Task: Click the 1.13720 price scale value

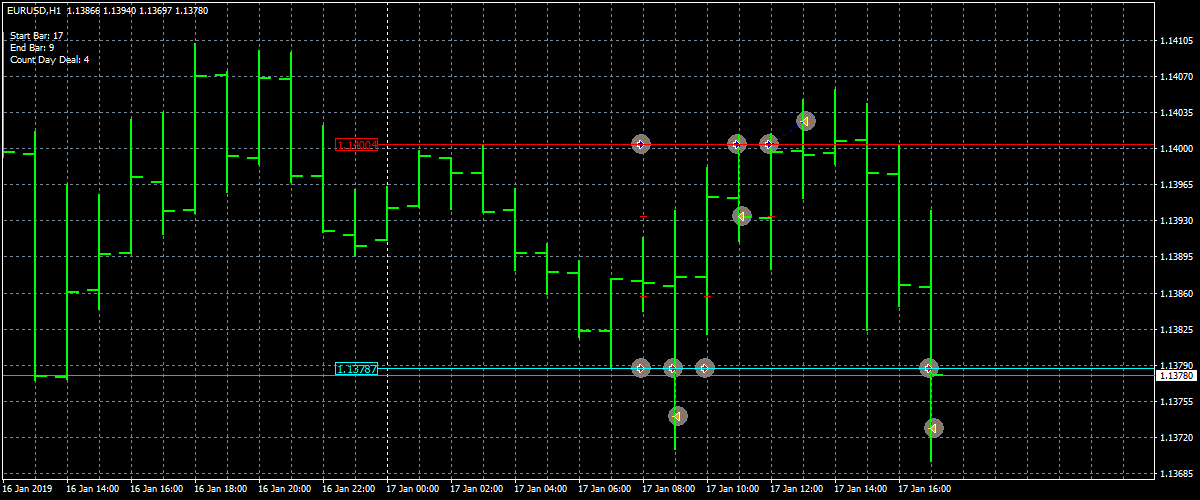Action: 1178,438
